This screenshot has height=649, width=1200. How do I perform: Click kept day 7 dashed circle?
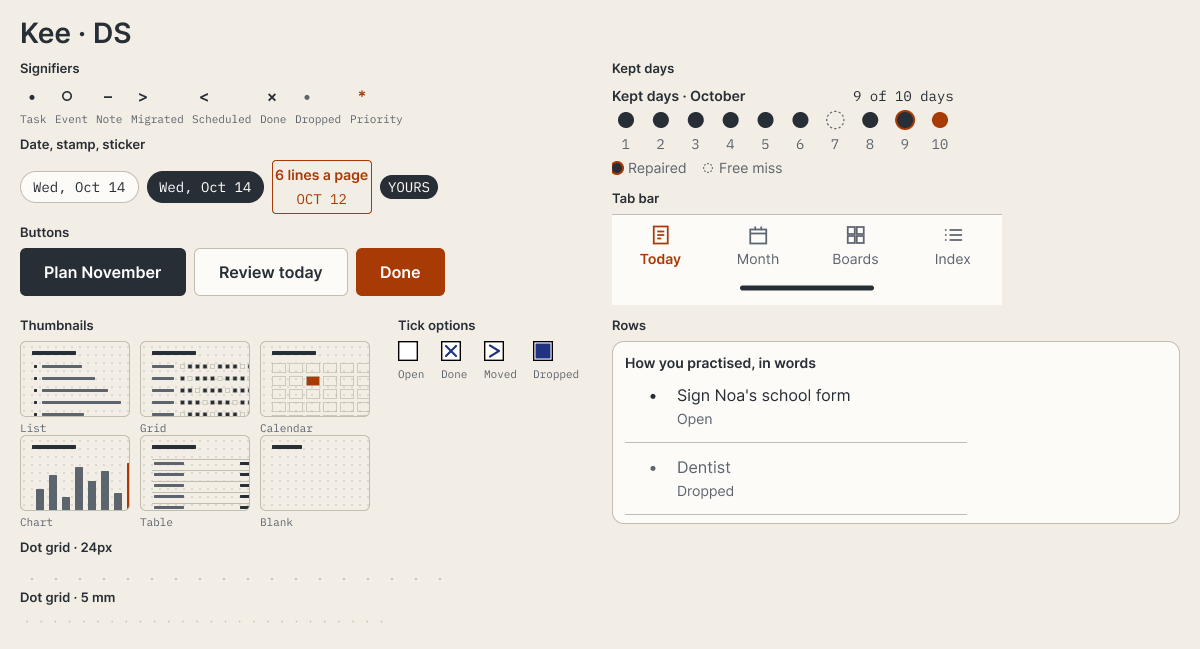pos(835,120)
